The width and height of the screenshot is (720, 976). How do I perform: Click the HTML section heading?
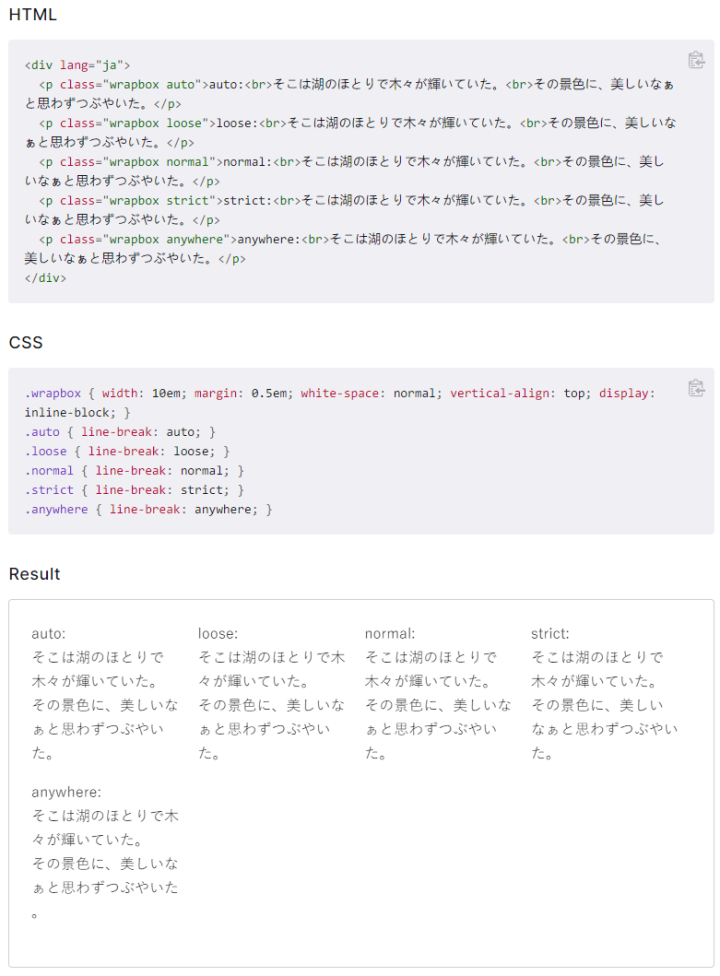click(x=33, y=14)
